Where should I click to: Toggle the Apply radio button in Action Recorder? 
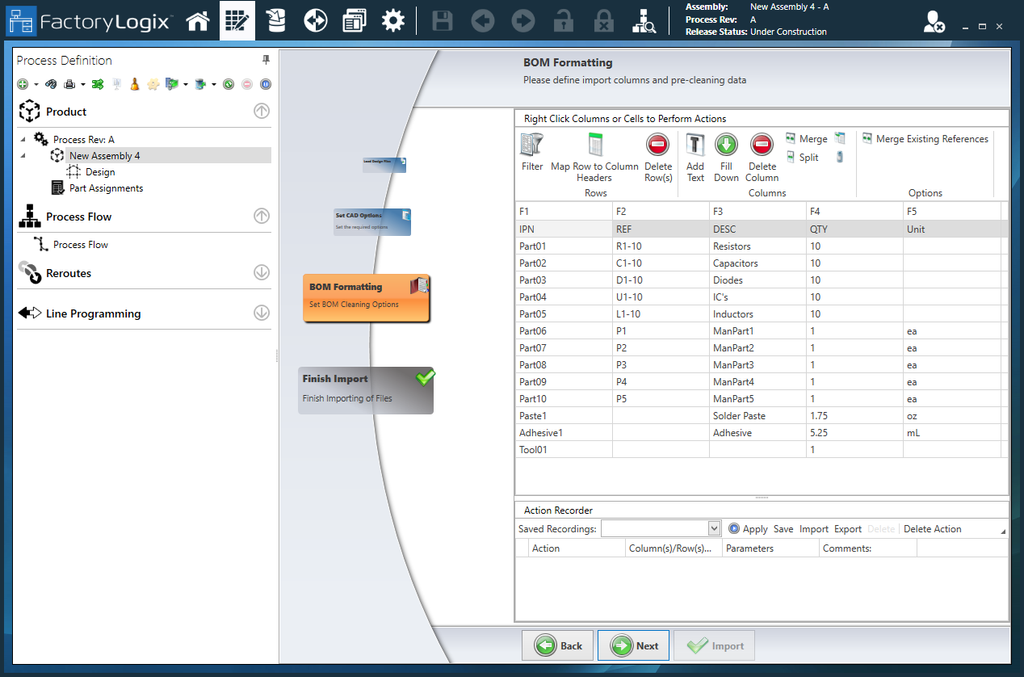(736, 528)
